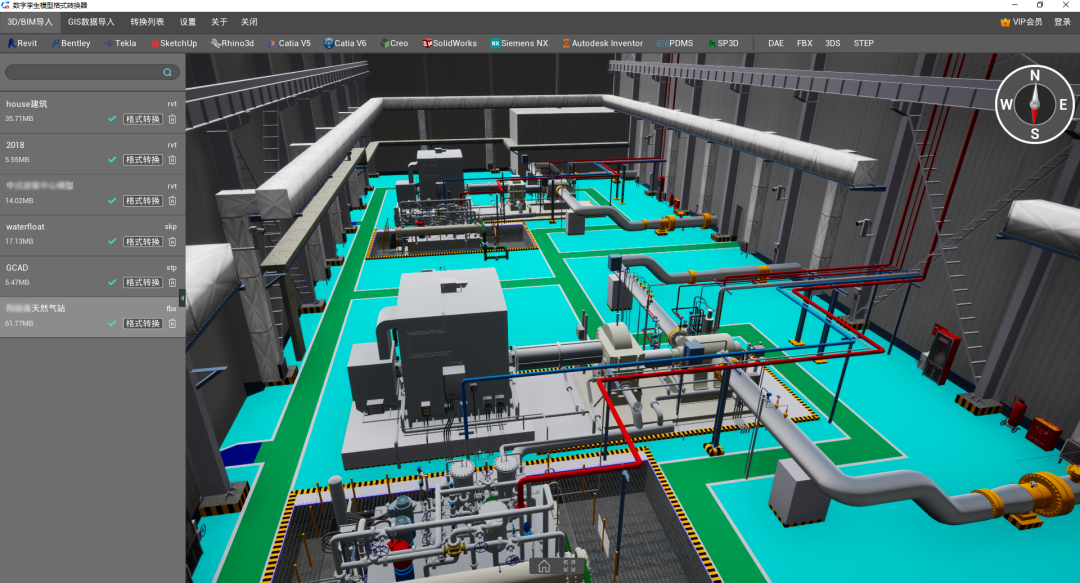The width and height of the screenshot is (1080, 583).
Task: Click 格式转换 for the waterfloat model
Action: click(143, 242)
